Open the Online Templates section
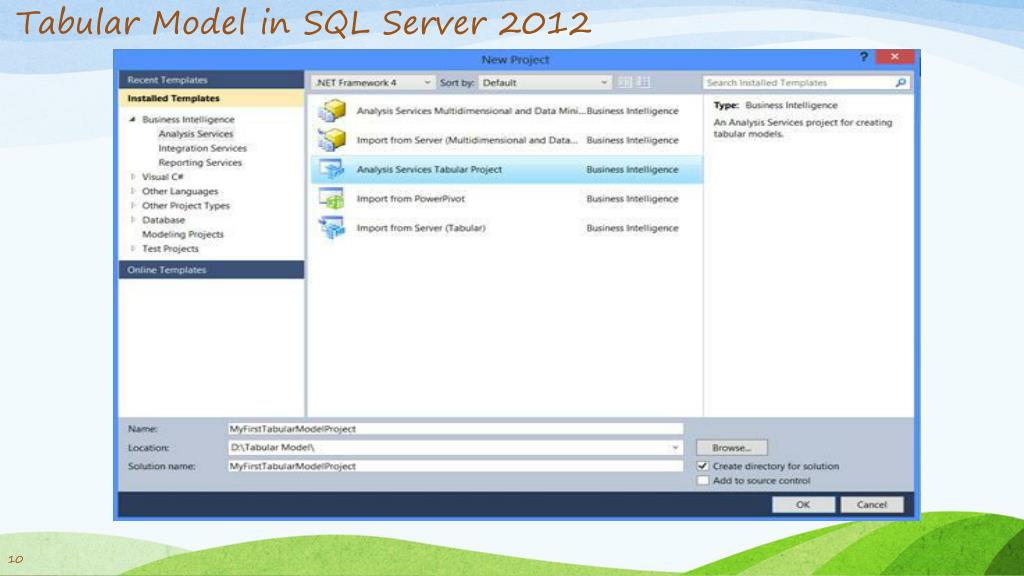1024x576 pixels. click(212, 270)
